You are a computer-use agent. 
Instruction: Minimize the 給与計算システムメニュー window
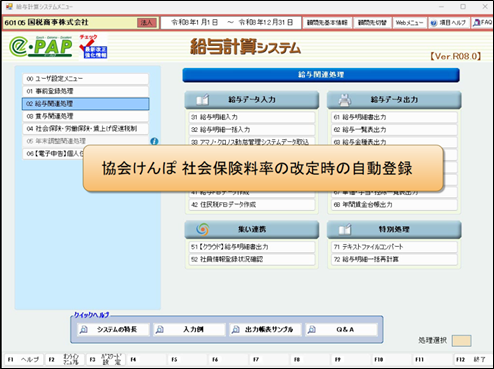coord(441,6)
